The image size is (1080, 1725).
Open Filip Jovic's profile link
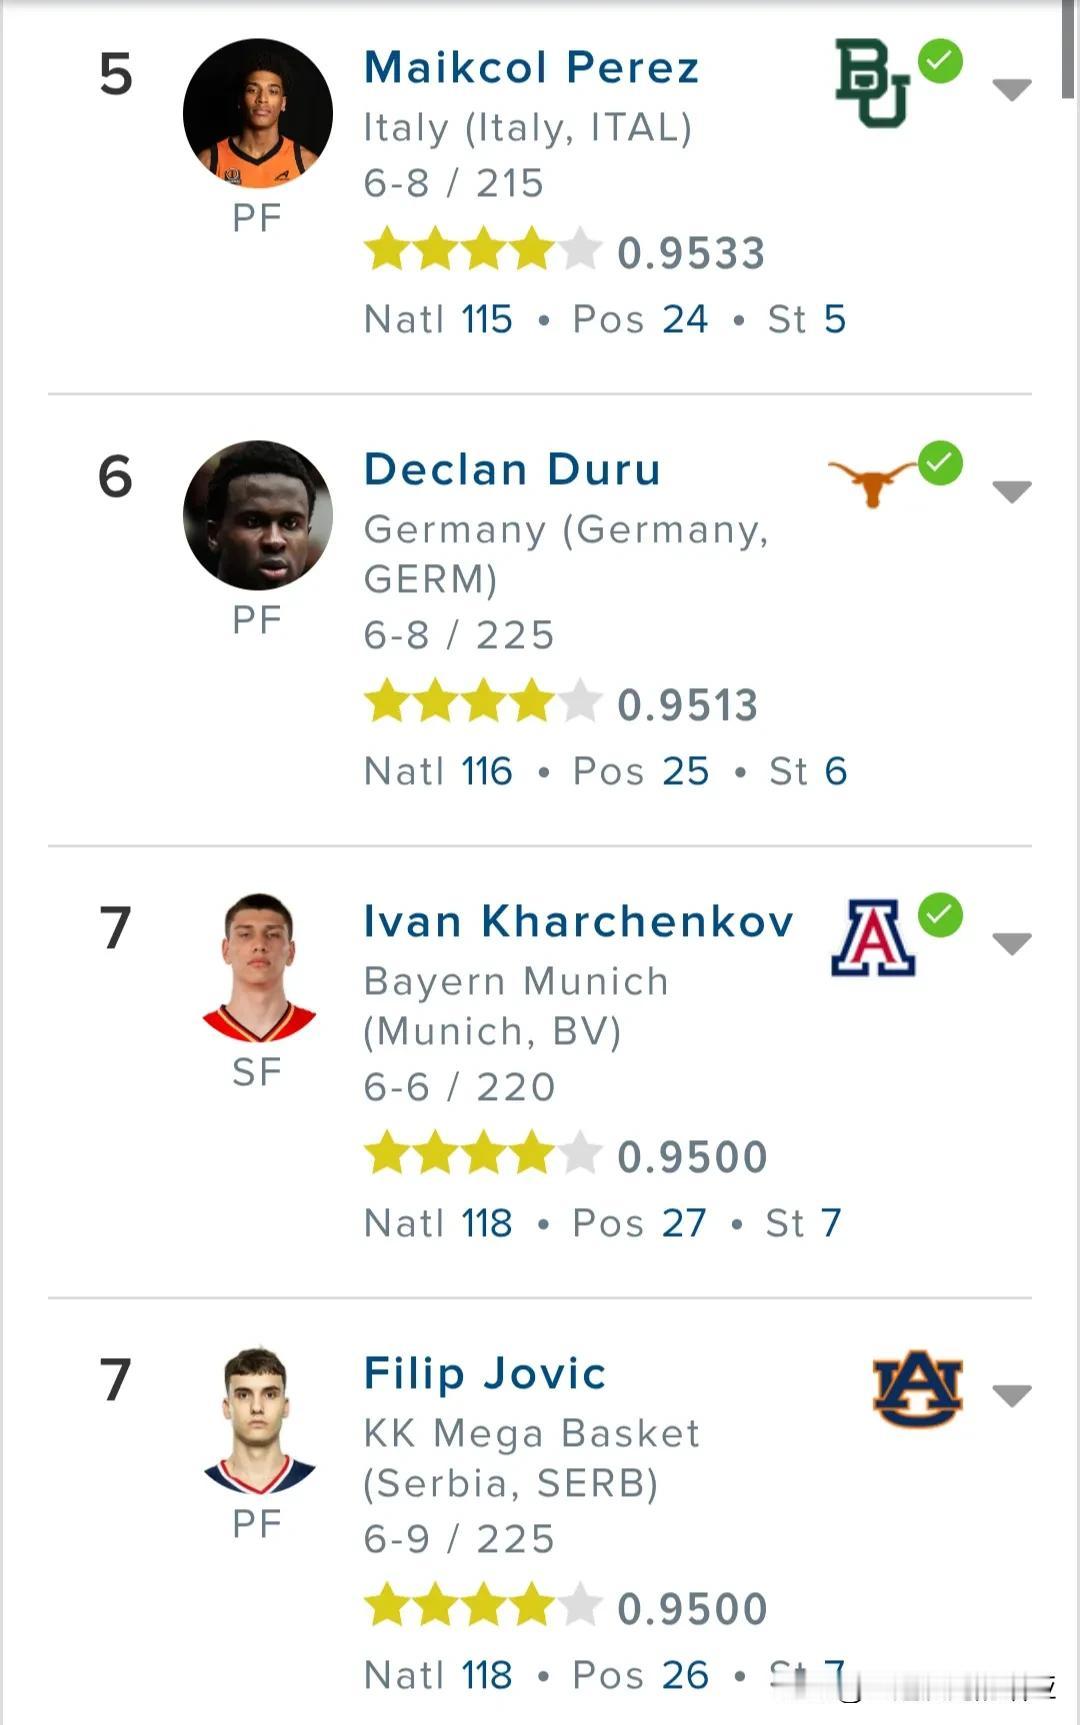[485, 1374]
